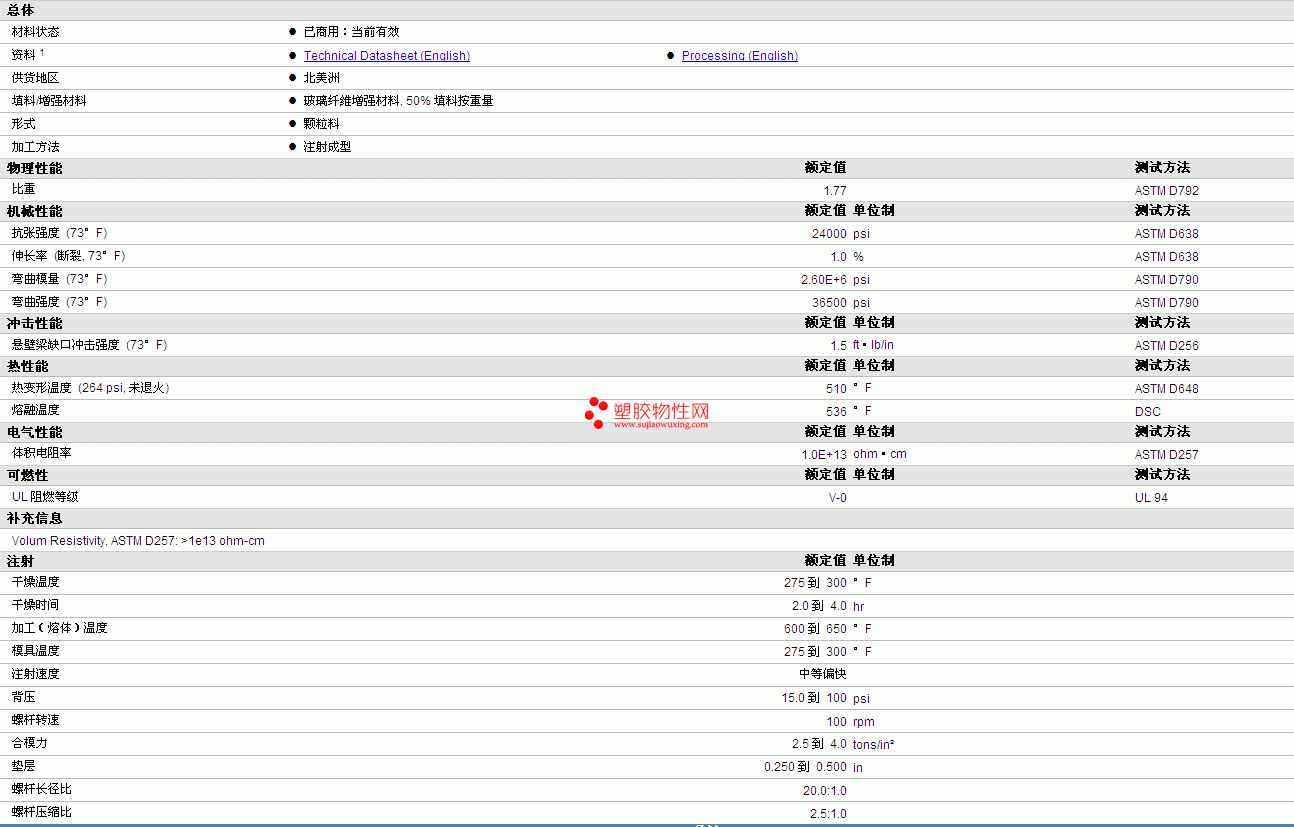
Task: Click the 干燥温度 row label
Action: (x=36, y=582)
